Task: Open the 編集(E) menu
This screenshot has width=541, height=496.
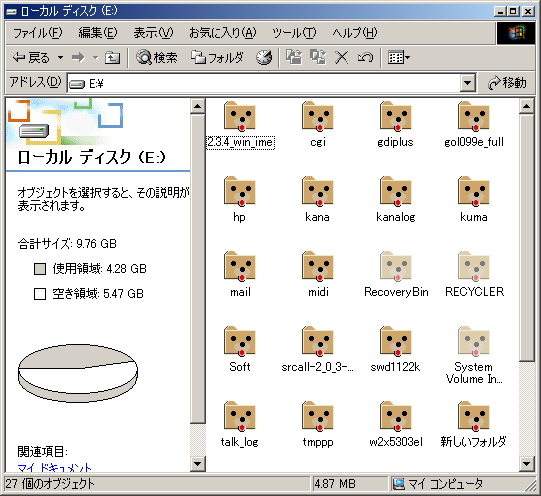Action: point(98,33)
